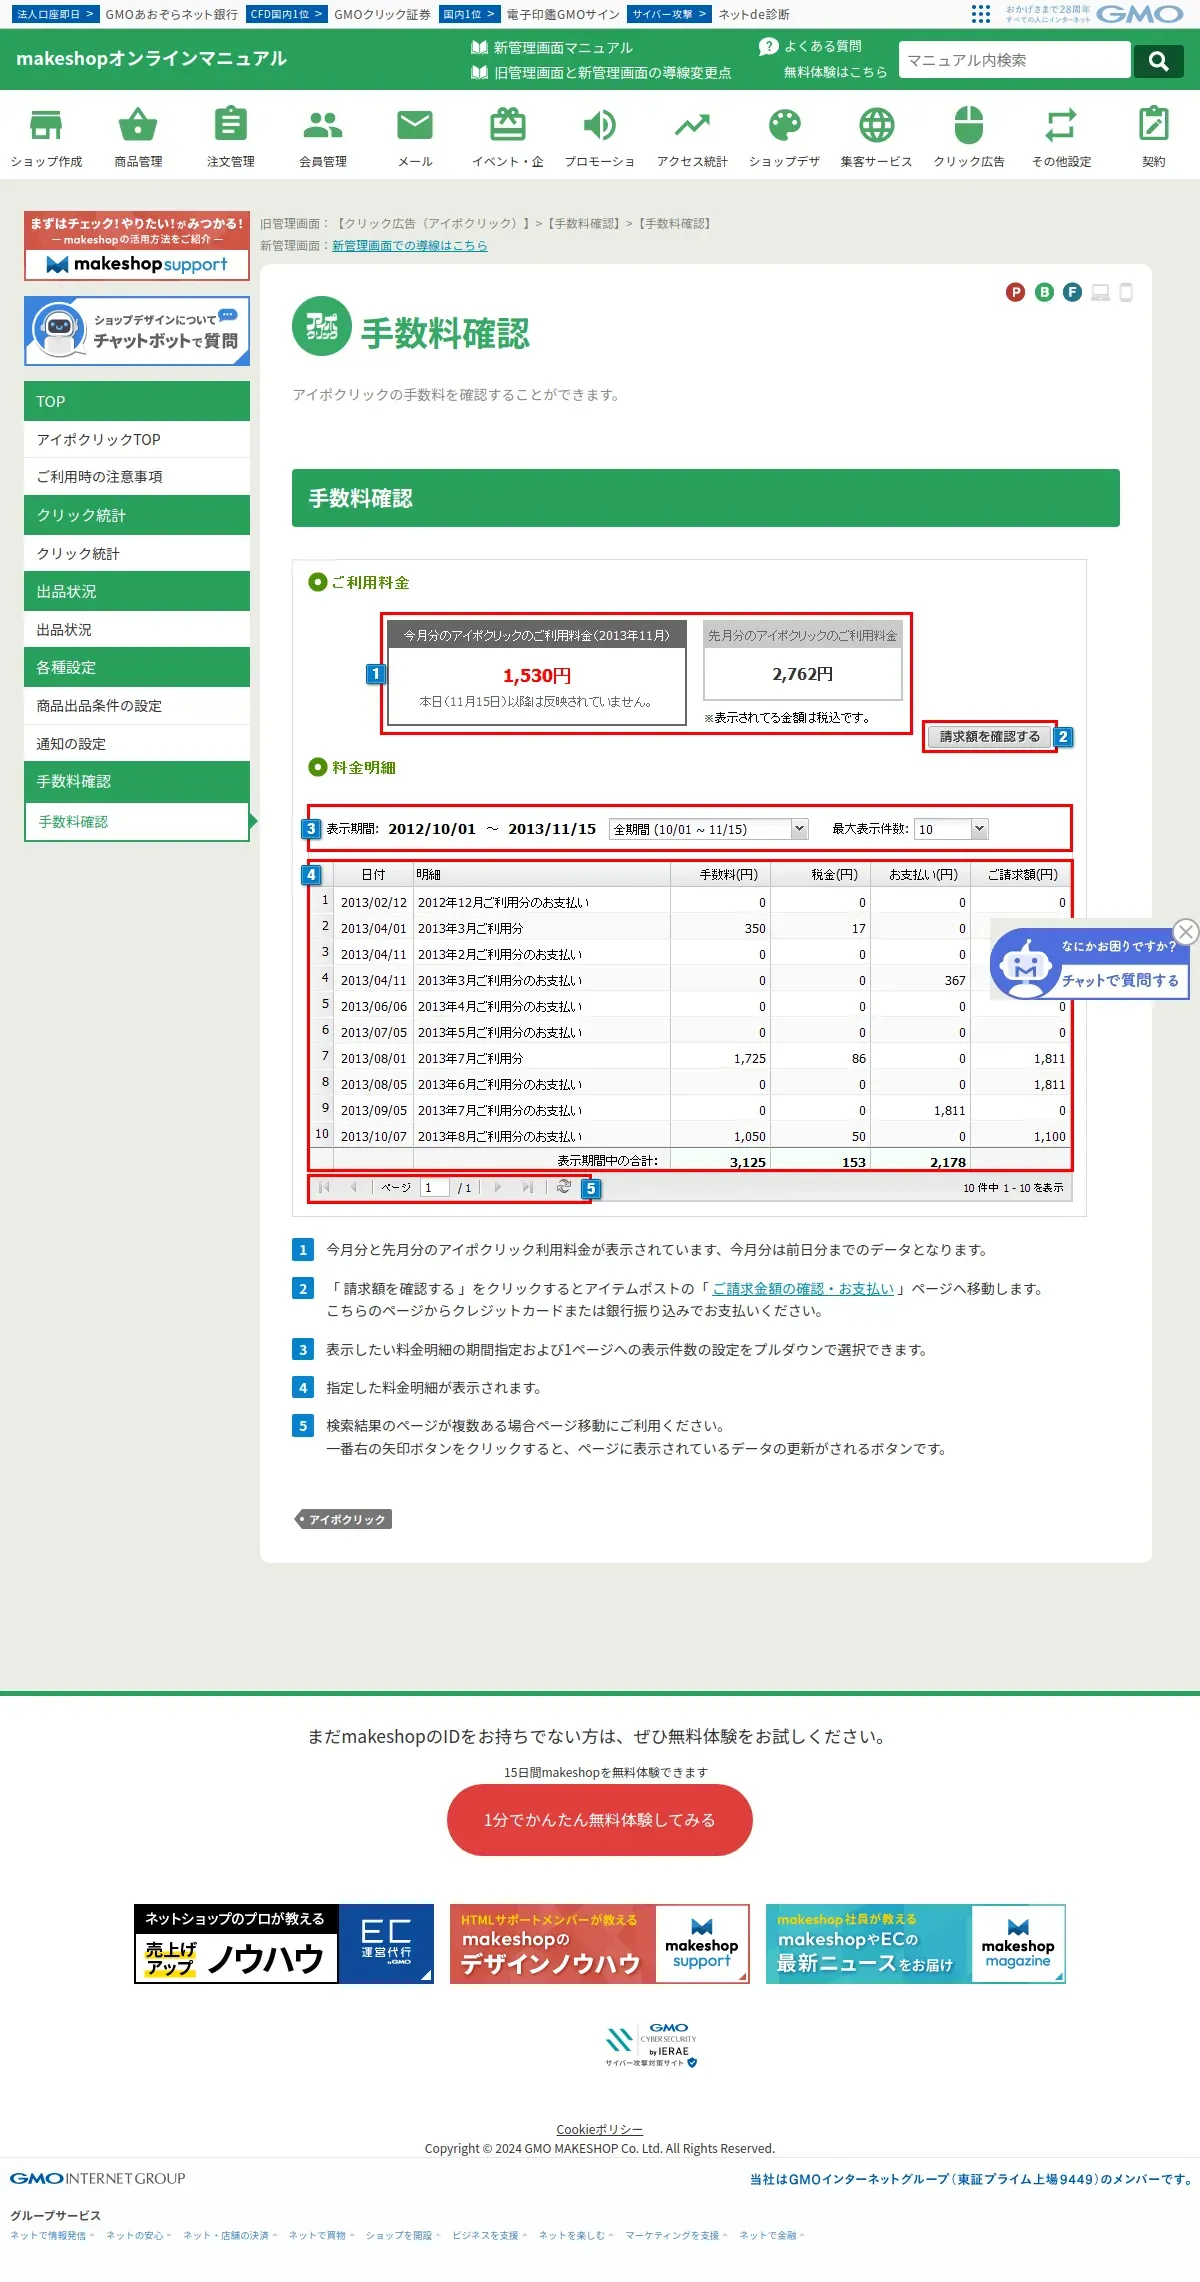Close the chat help popup

click(1186, 932)
